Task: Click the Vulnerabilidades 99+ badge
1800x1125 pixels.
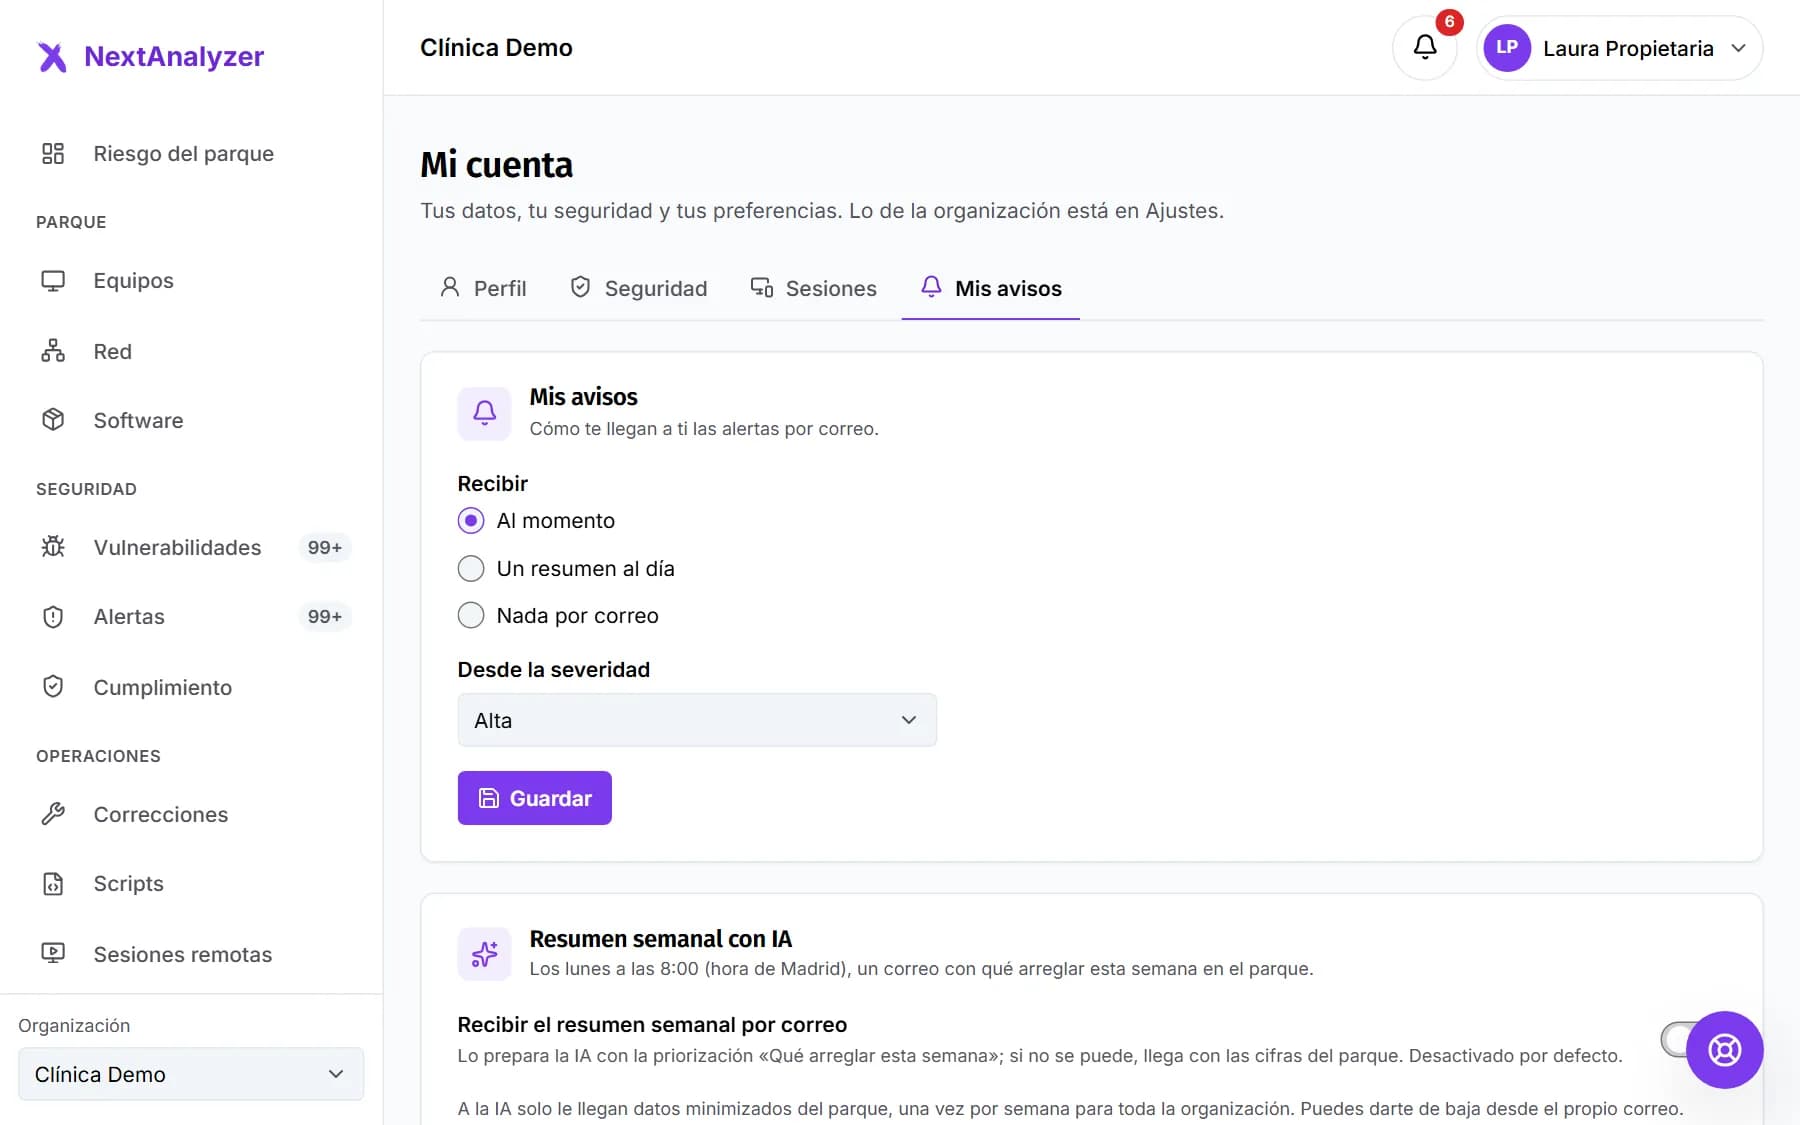Action: [x=325, y=547]
